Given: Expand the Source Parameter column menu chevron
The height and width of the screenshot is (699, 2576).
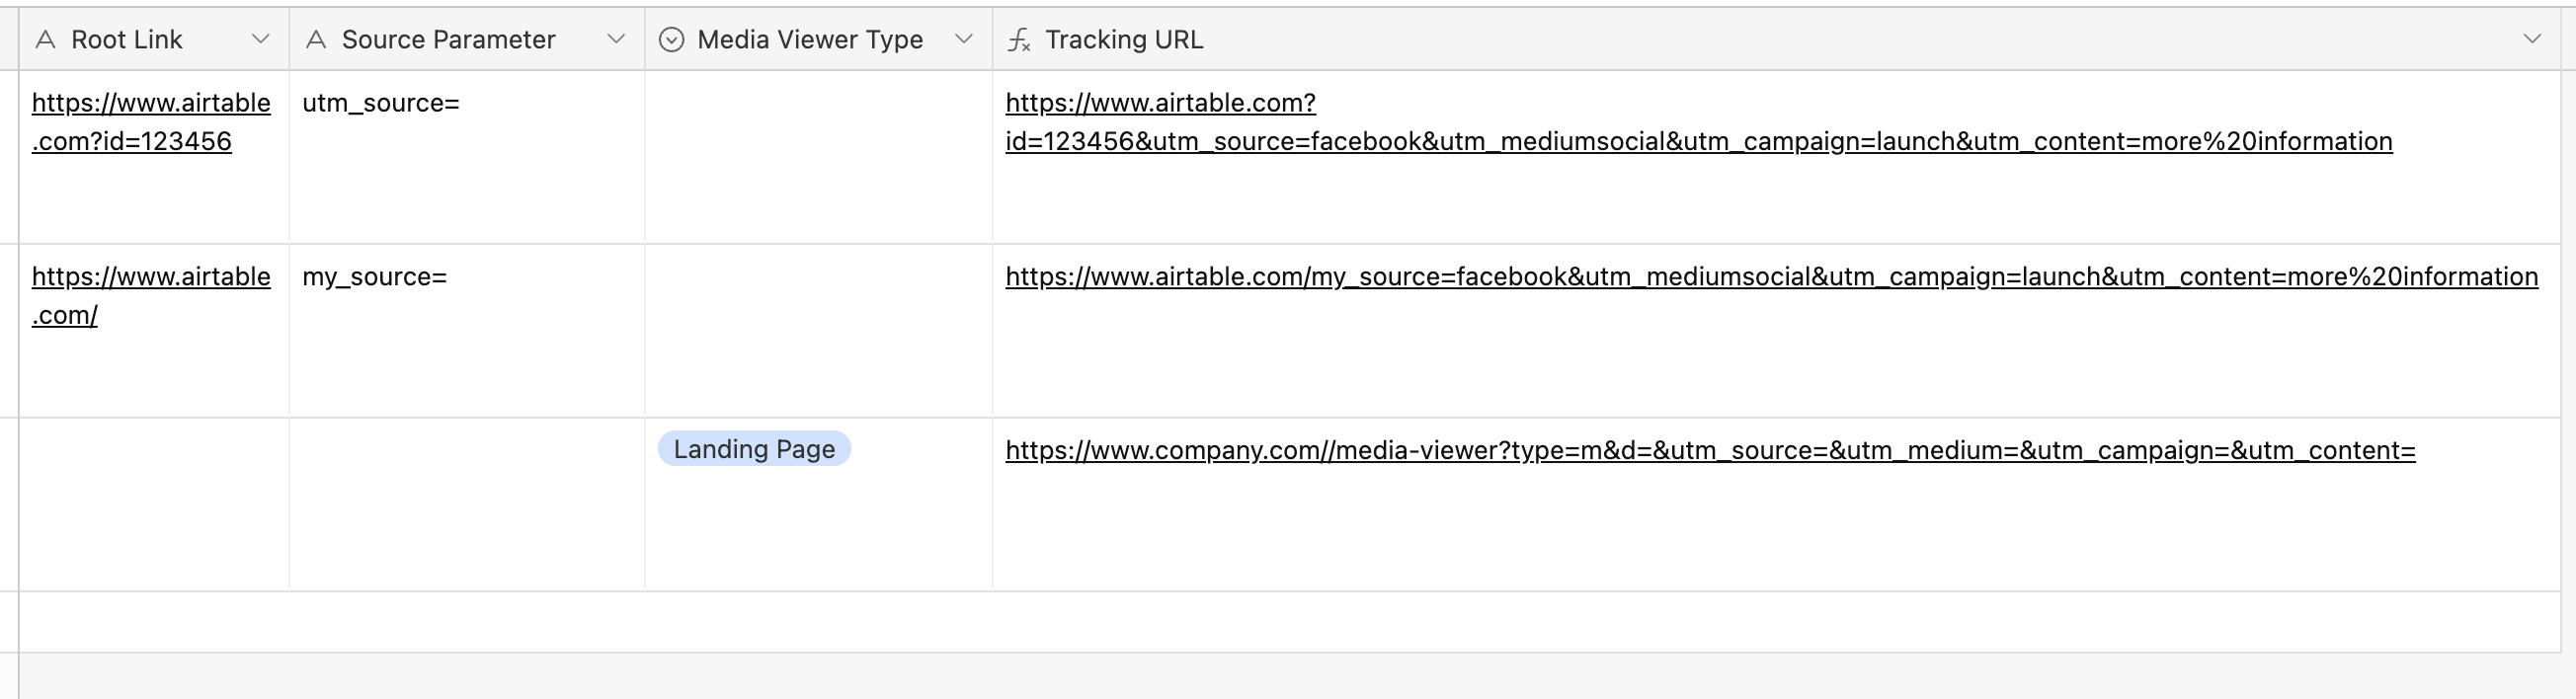Looking at the screenshot, I should (x=616, y=39).
